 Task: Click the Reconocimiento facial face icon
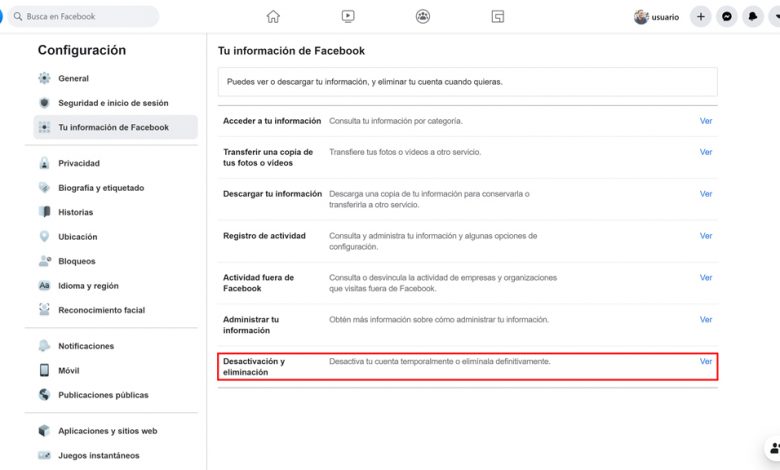tap(44, 310)
